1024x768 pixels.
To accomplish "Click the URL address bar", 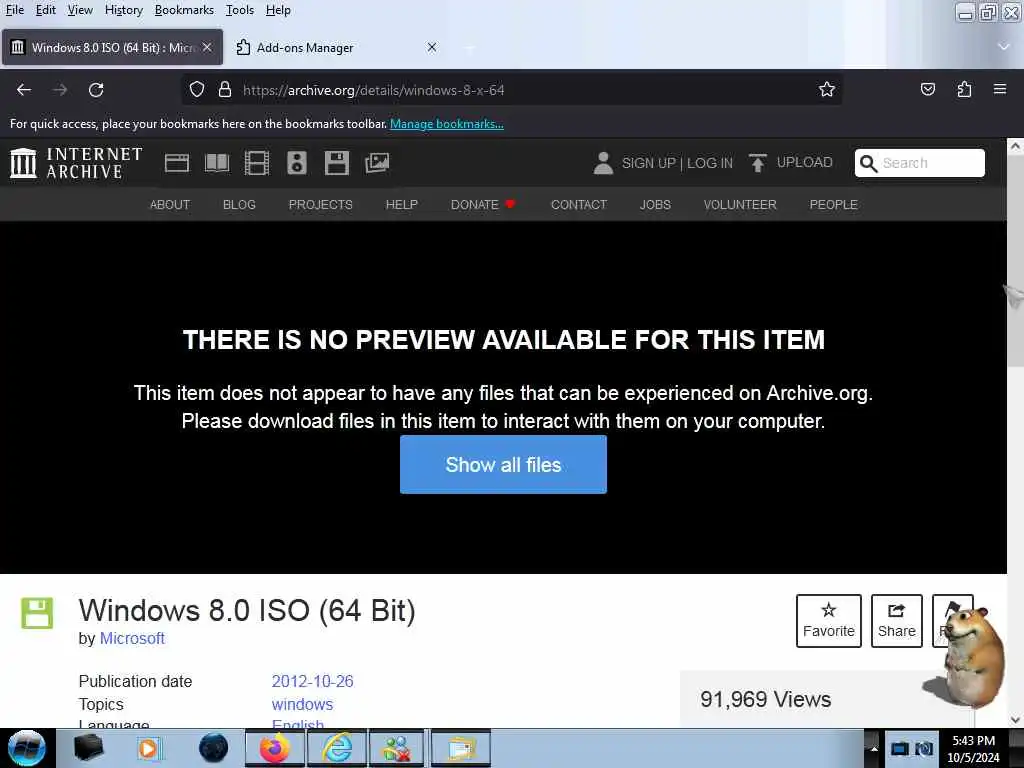I will coord(509,89).
